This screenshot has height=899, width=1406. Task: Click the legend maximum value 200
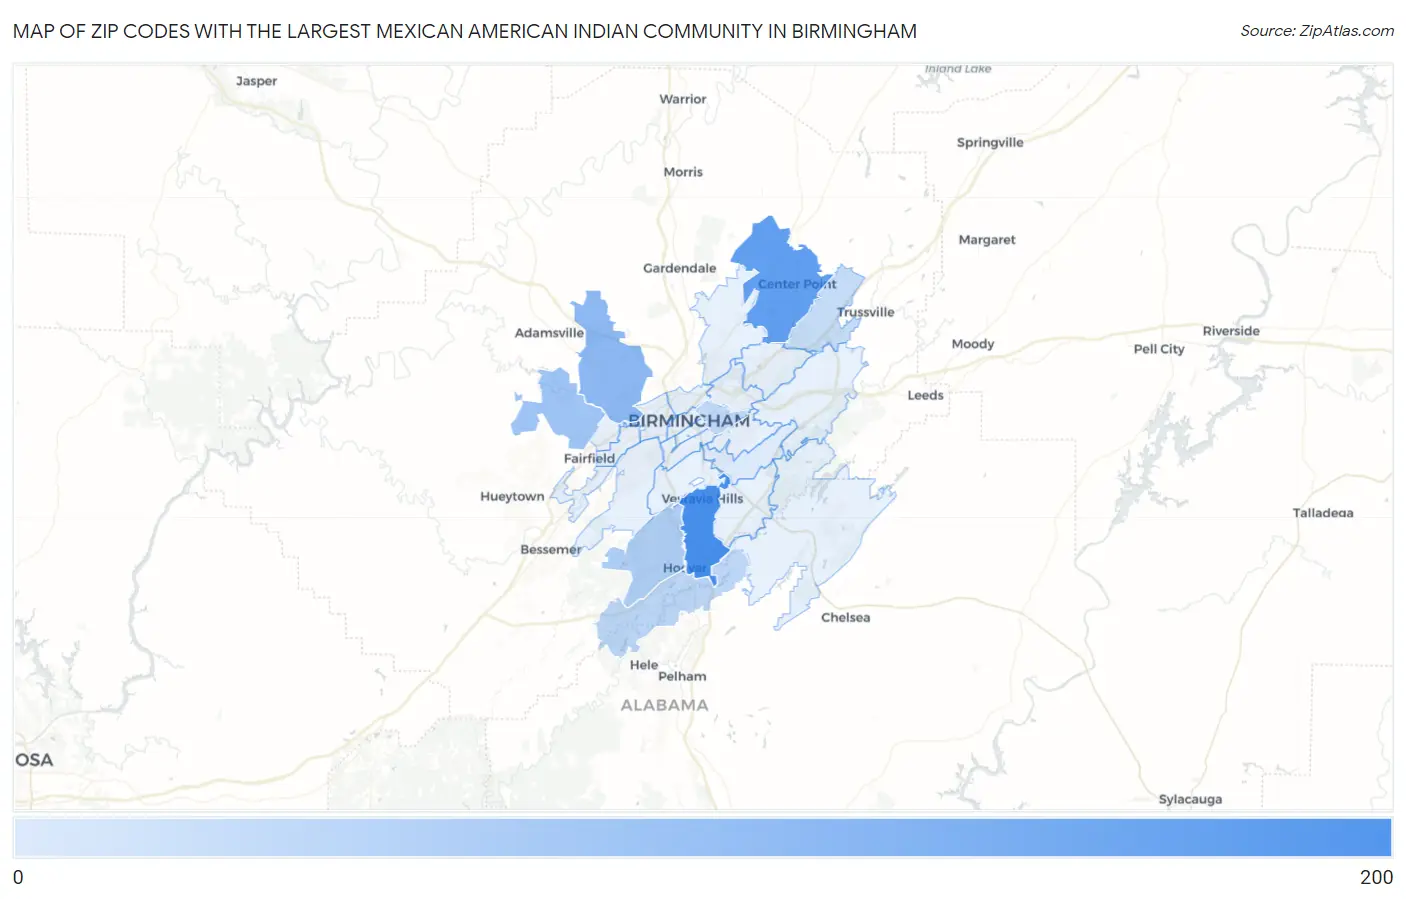[1376, 877]
